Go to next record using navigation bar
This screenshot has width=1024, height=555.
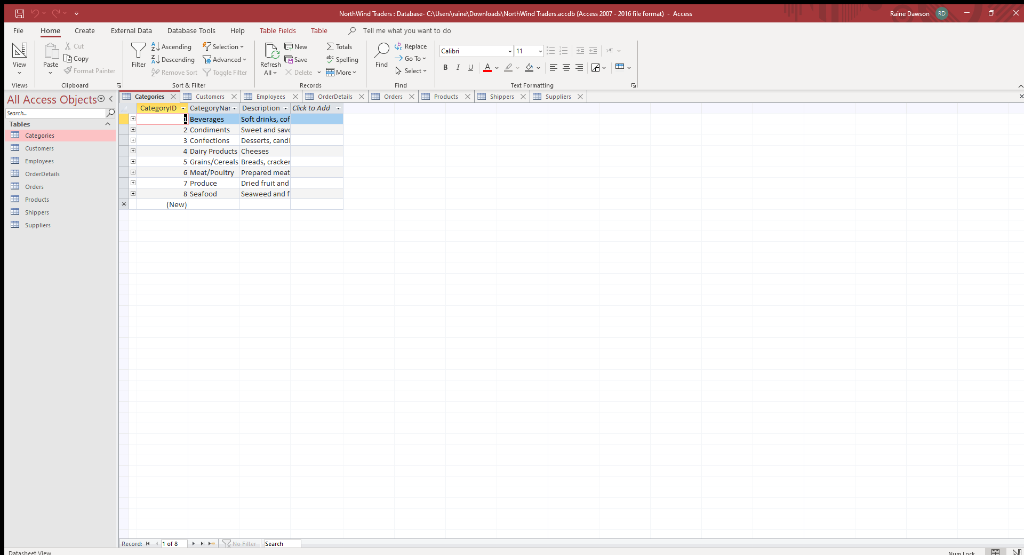[193, 543]
